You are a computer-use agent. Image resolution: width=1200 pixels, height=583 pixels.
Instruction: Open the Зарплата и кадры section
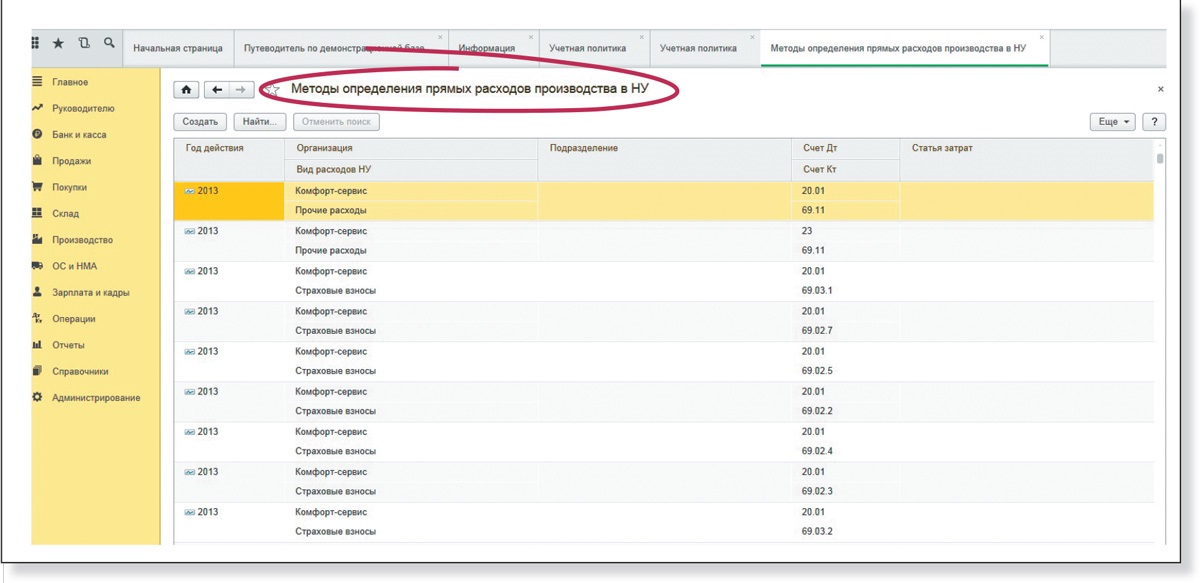pos(90,293)
